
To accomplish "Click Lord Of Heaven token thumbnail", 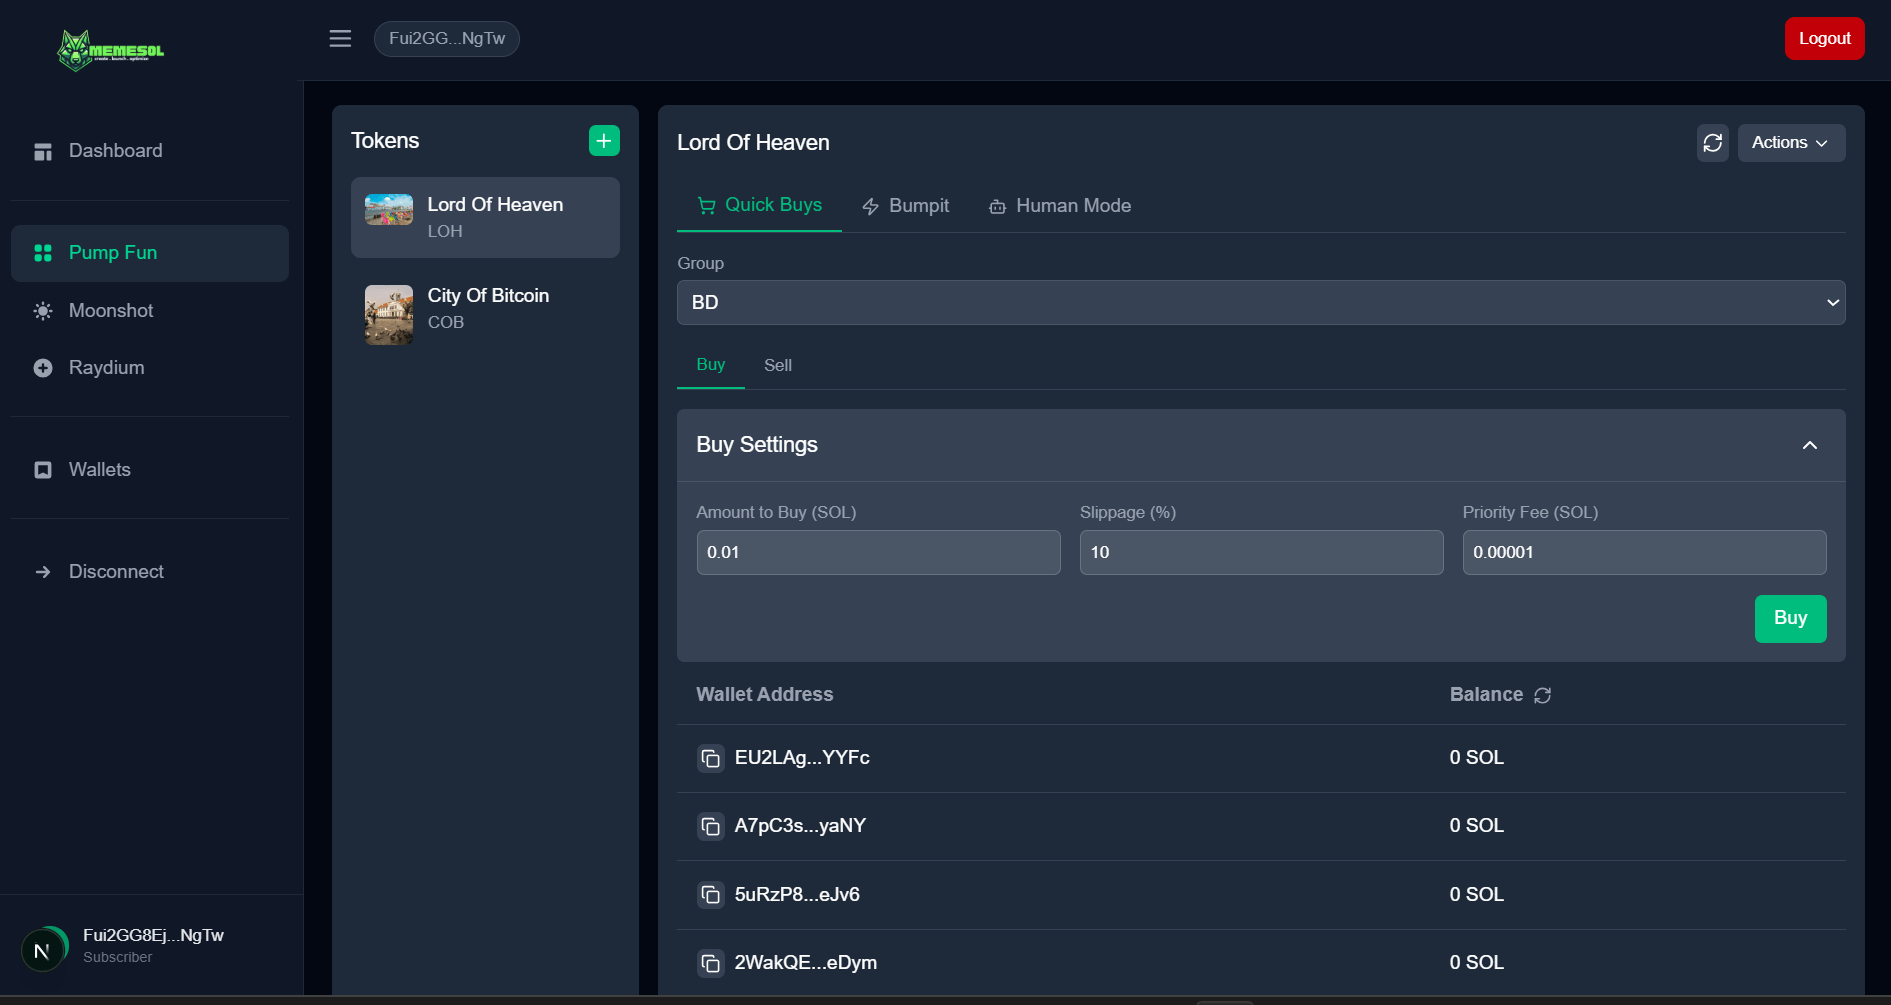I will tap(389, 210).
